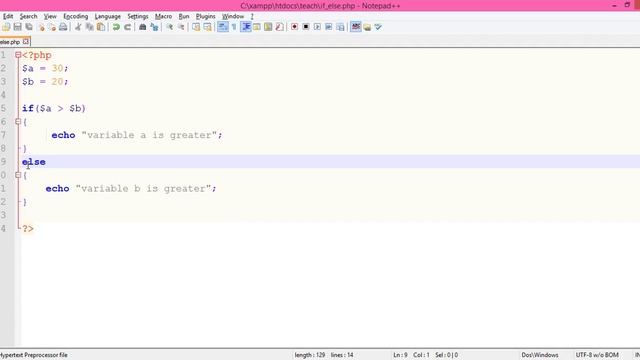Screen dimensions: 640x360
Task: Toggle synchronized vertical scrolling icon
Action: coord(196,27)
